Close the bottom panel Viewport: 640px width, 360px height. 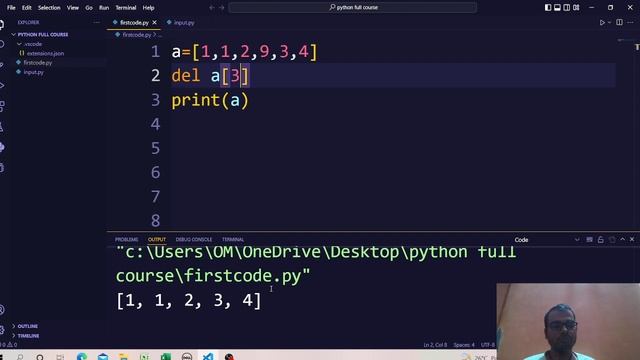(632, 240)
